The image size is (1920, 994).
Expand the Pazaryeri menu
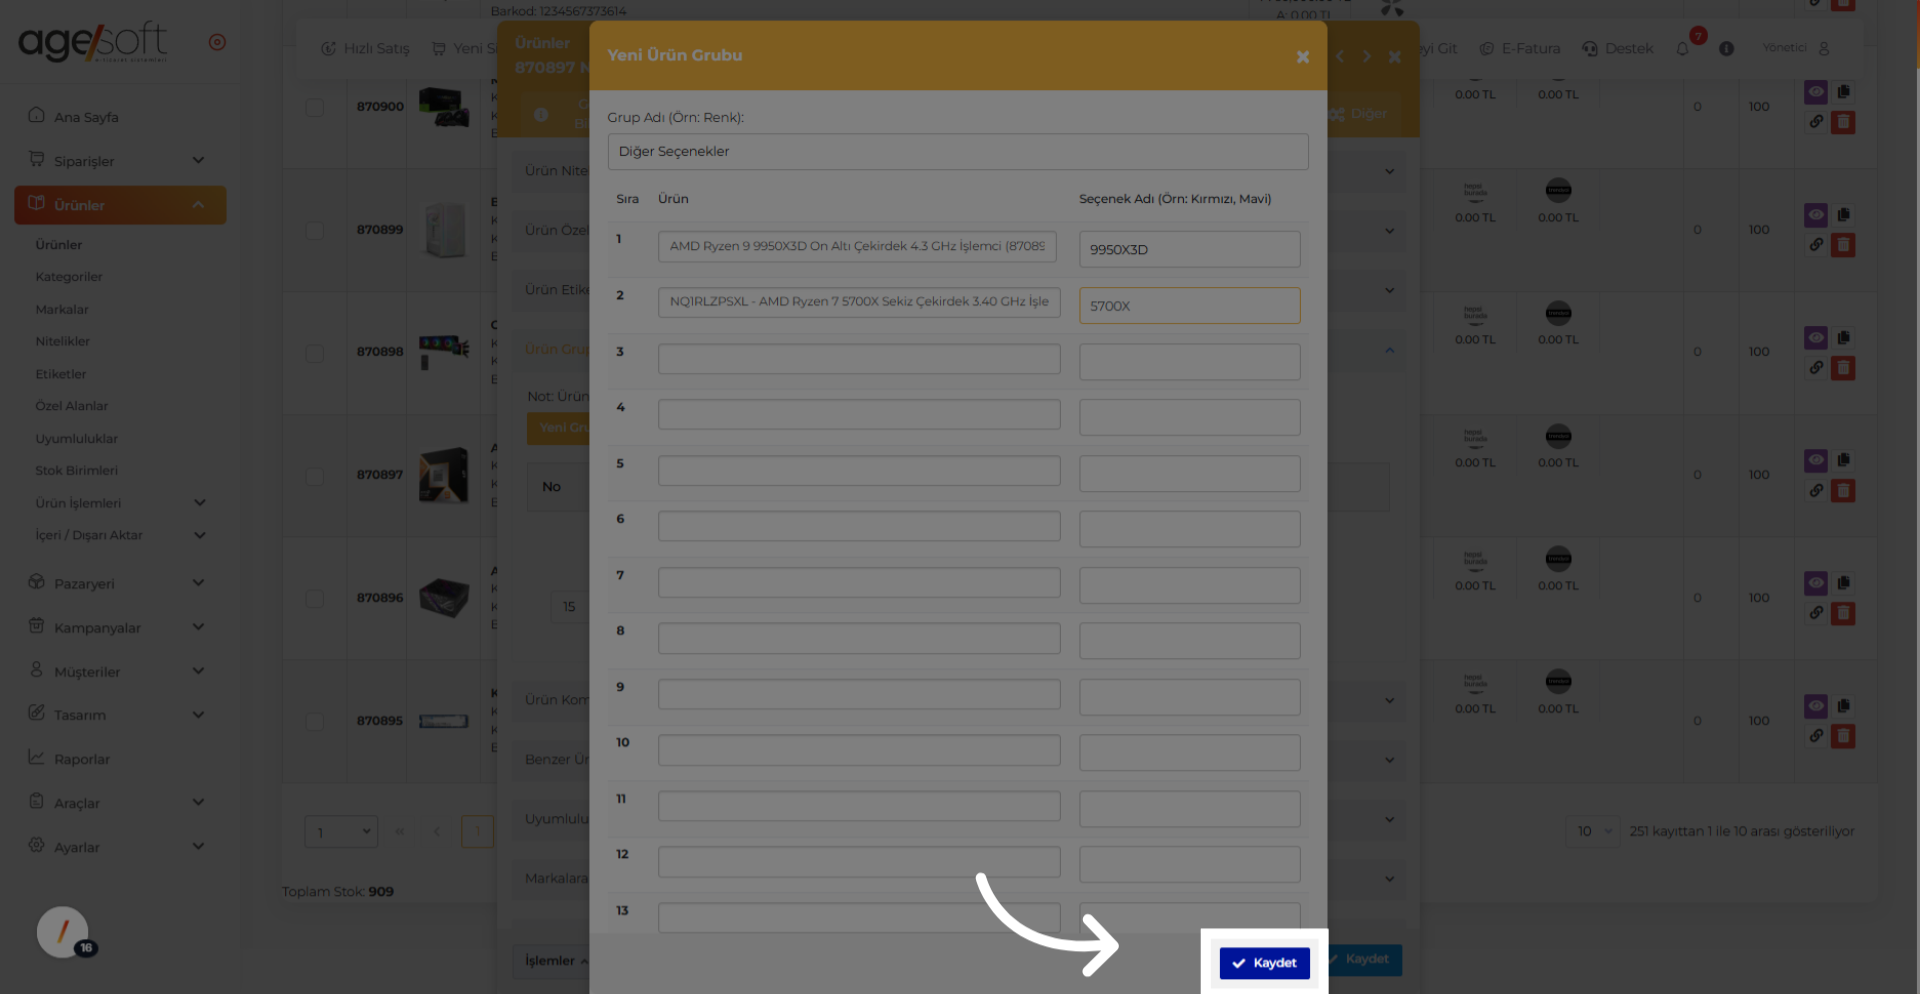tap(119, 583)
